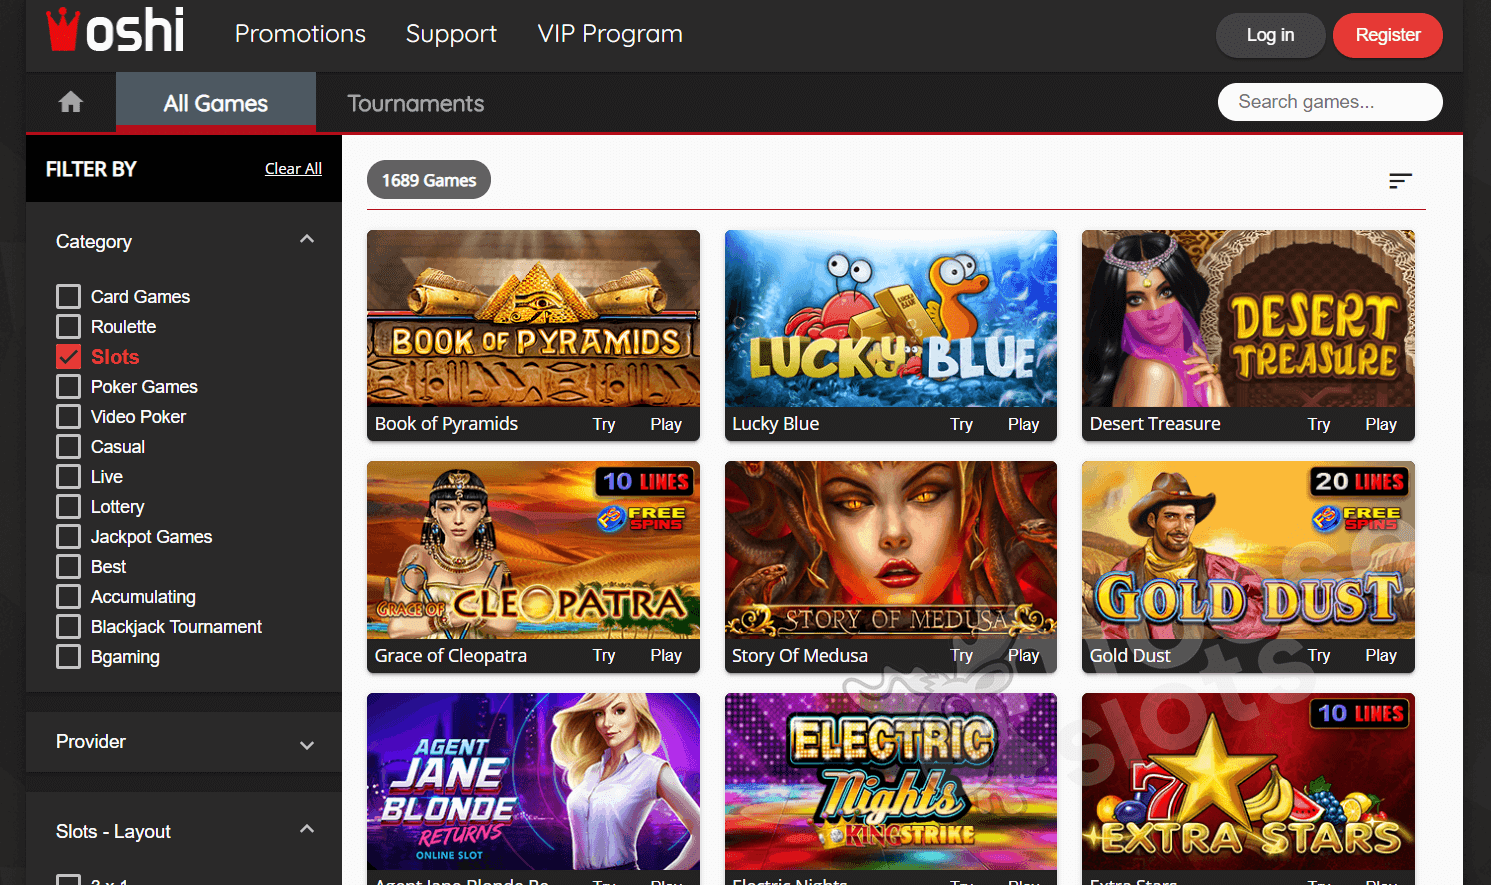
Task: Click Play for Gold Dust
Action: pyautogui.click(x=1381, y=655)
